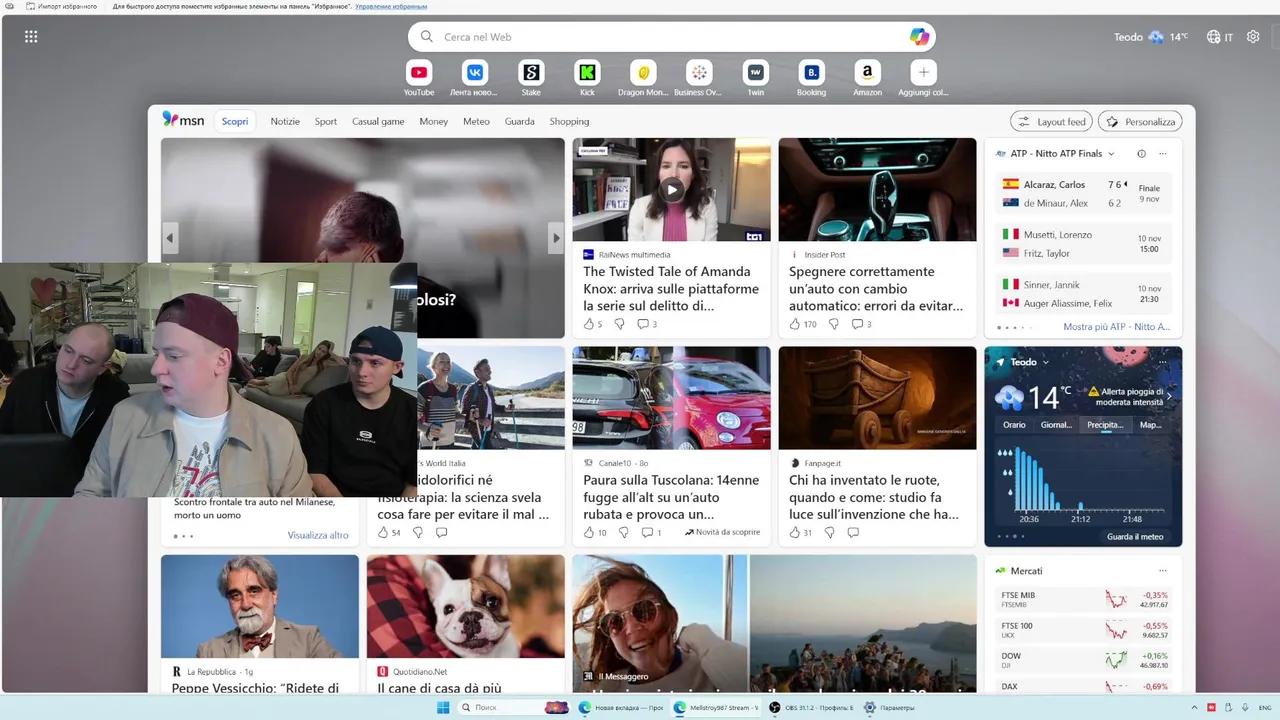Switch to the Notizie tab
This screenshot has width=1280, height=720.
pos(285,121)
